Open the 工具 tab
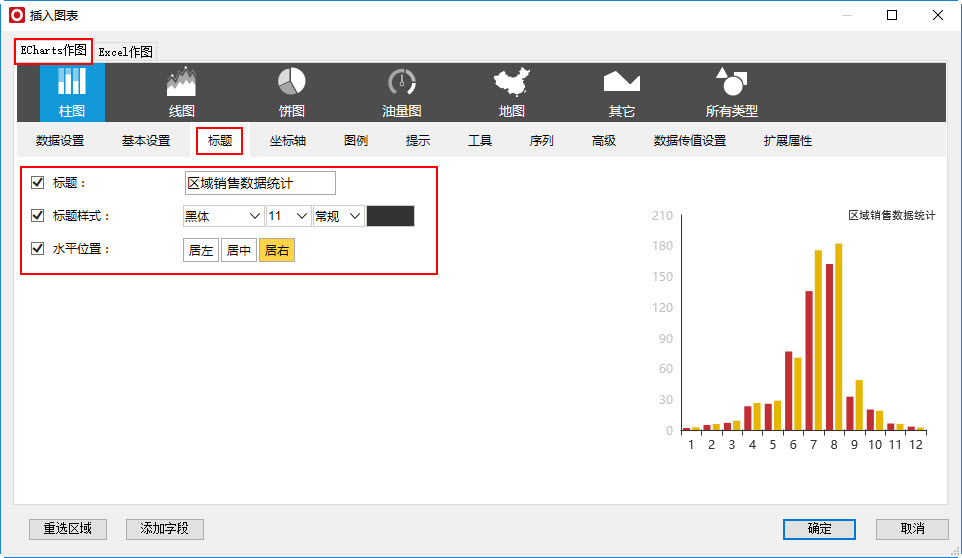Viewport: 962px width, 558px height. [x=480, y=140]
